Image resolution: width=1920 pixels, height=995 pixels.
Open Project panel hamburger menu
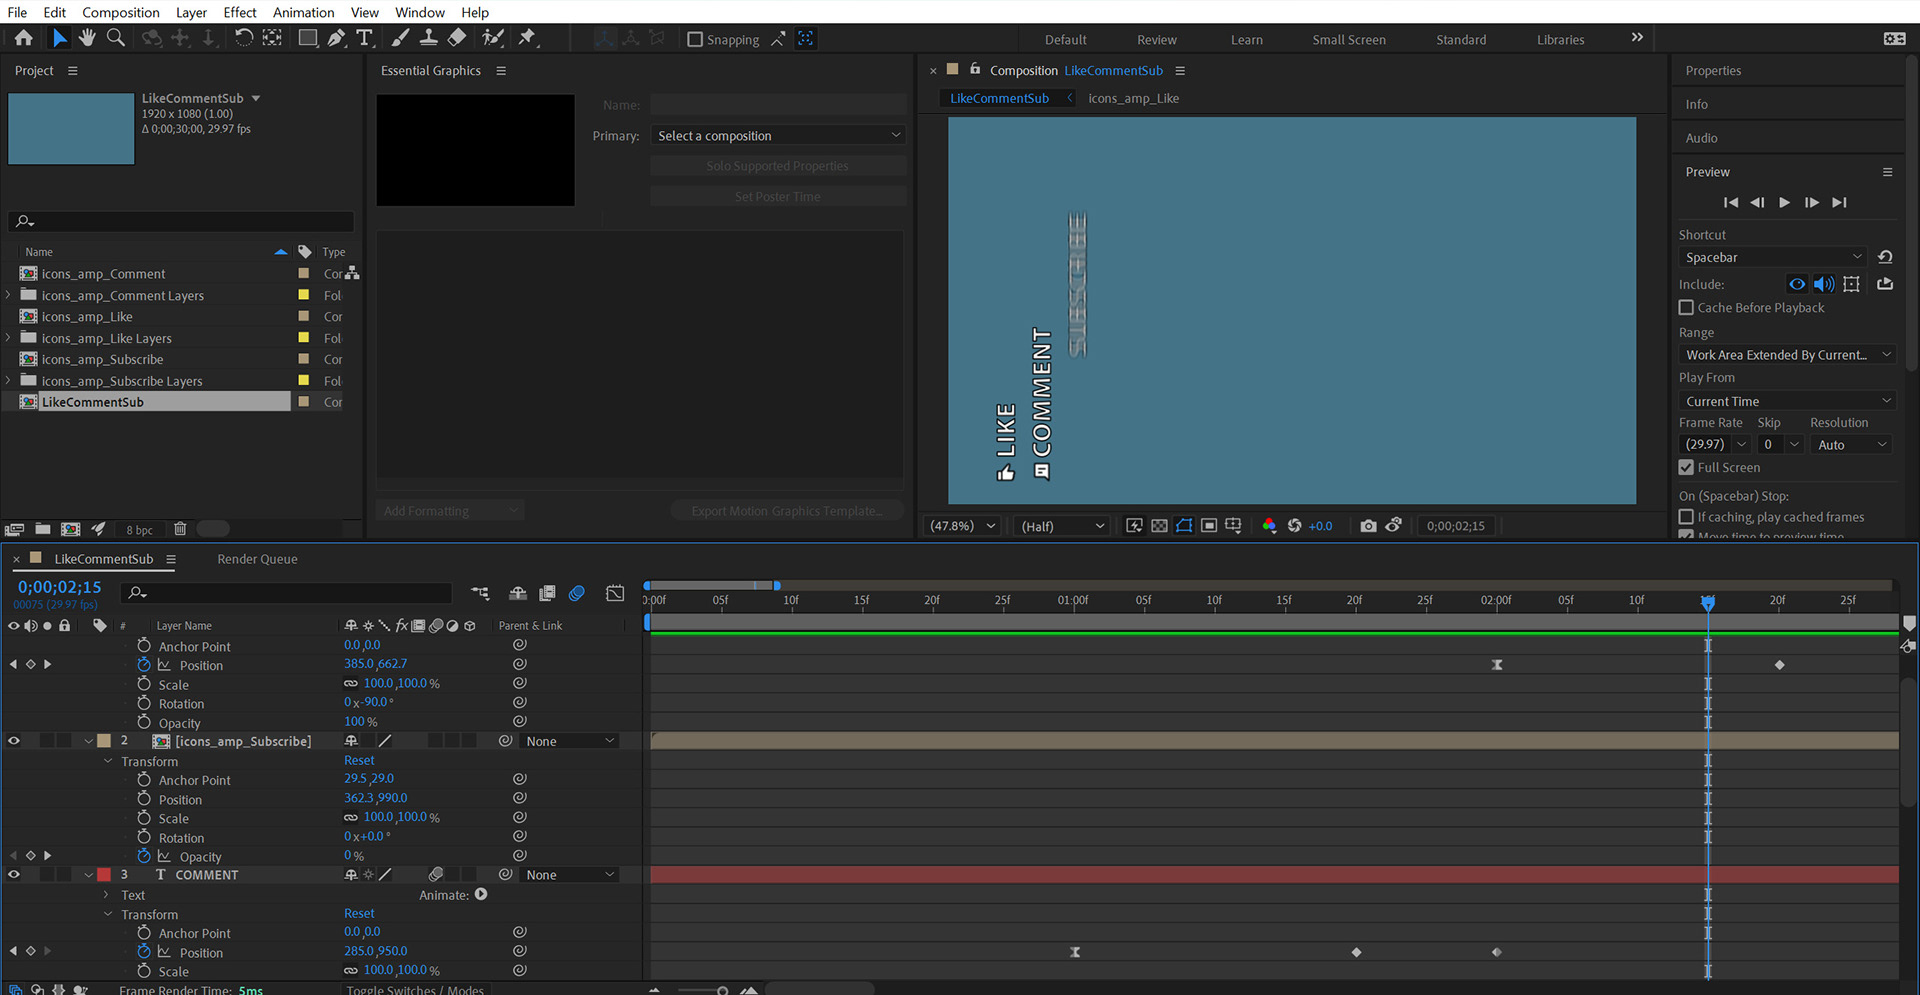point(72,71)
